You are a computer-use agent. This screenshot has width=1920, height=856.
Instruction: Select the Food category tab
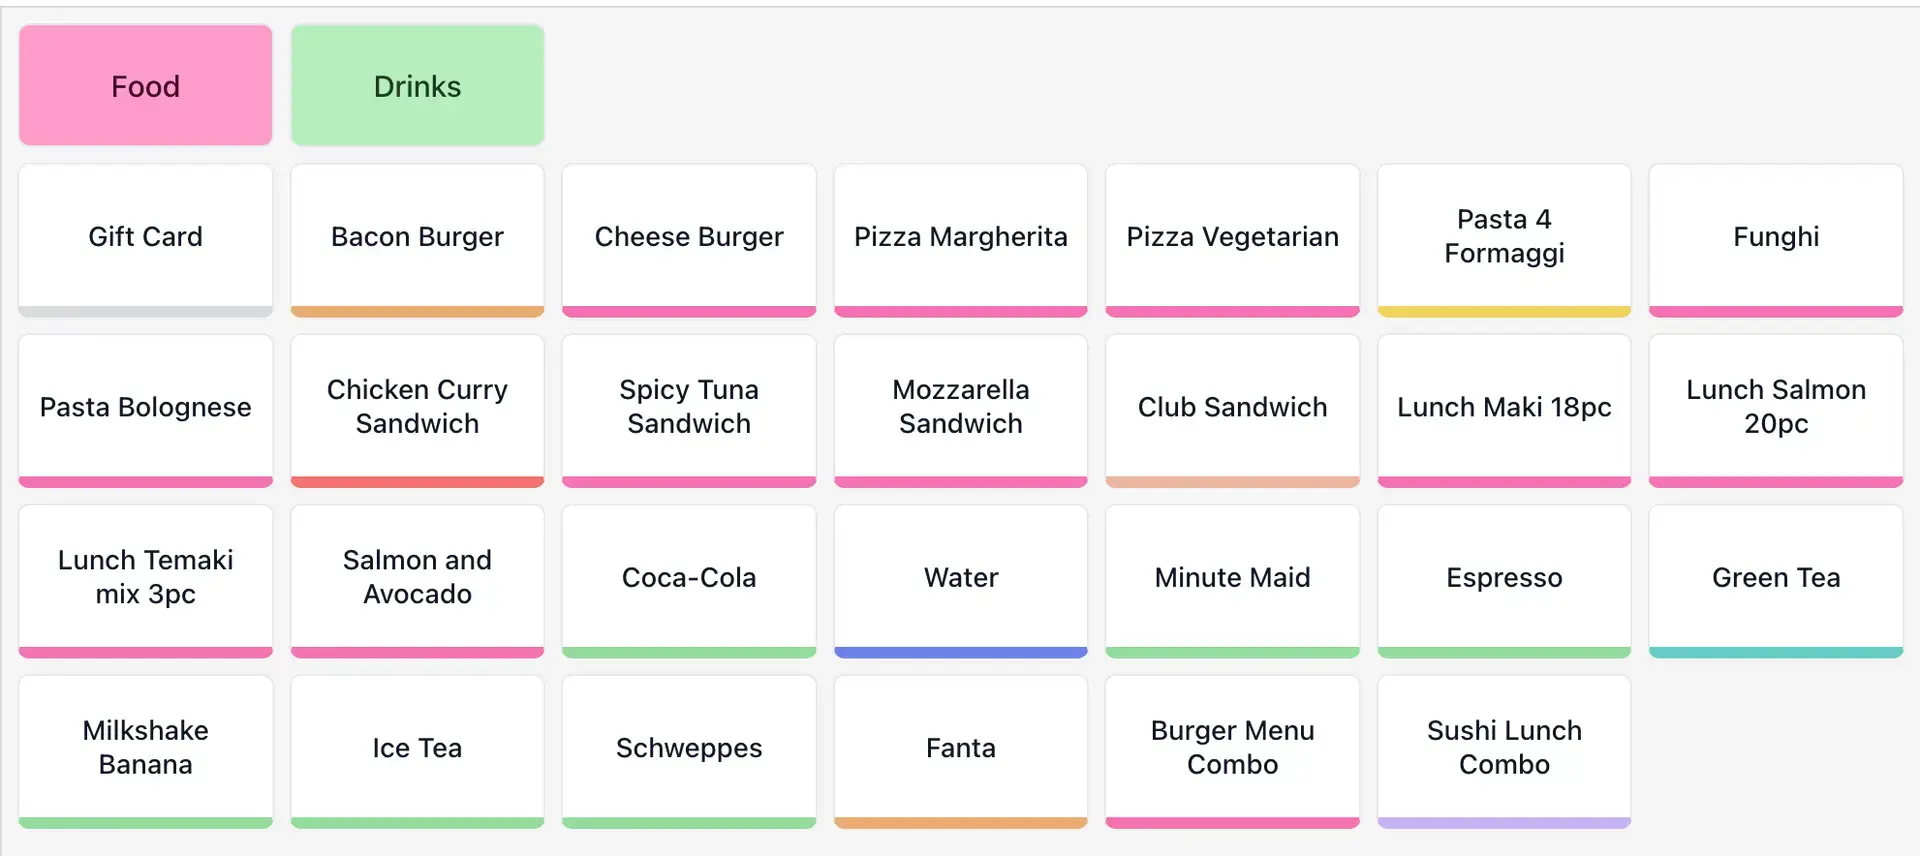[x=145, y=86]
